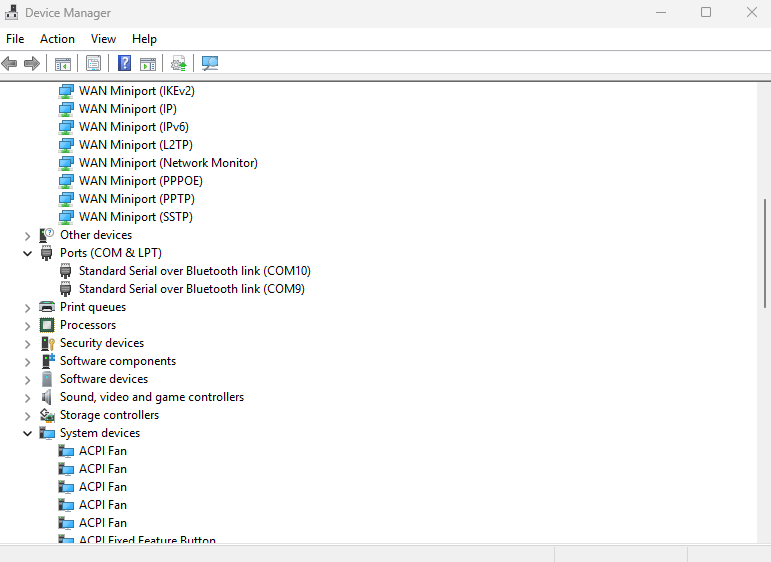Expand the Processors category

(28, 326)
